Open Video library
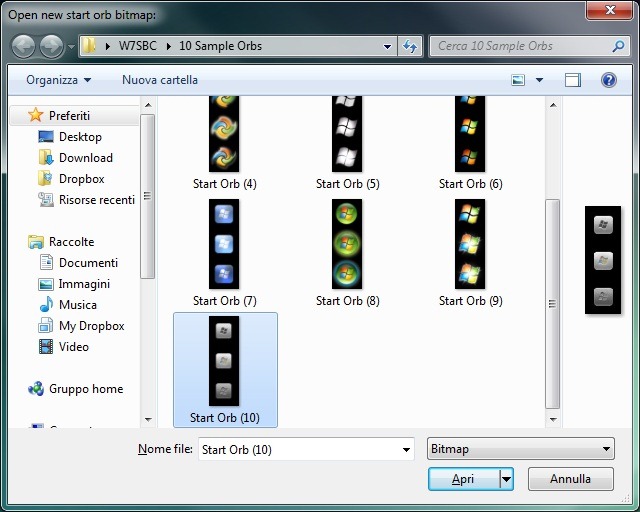The image size is (640, 512). point(73,347)
